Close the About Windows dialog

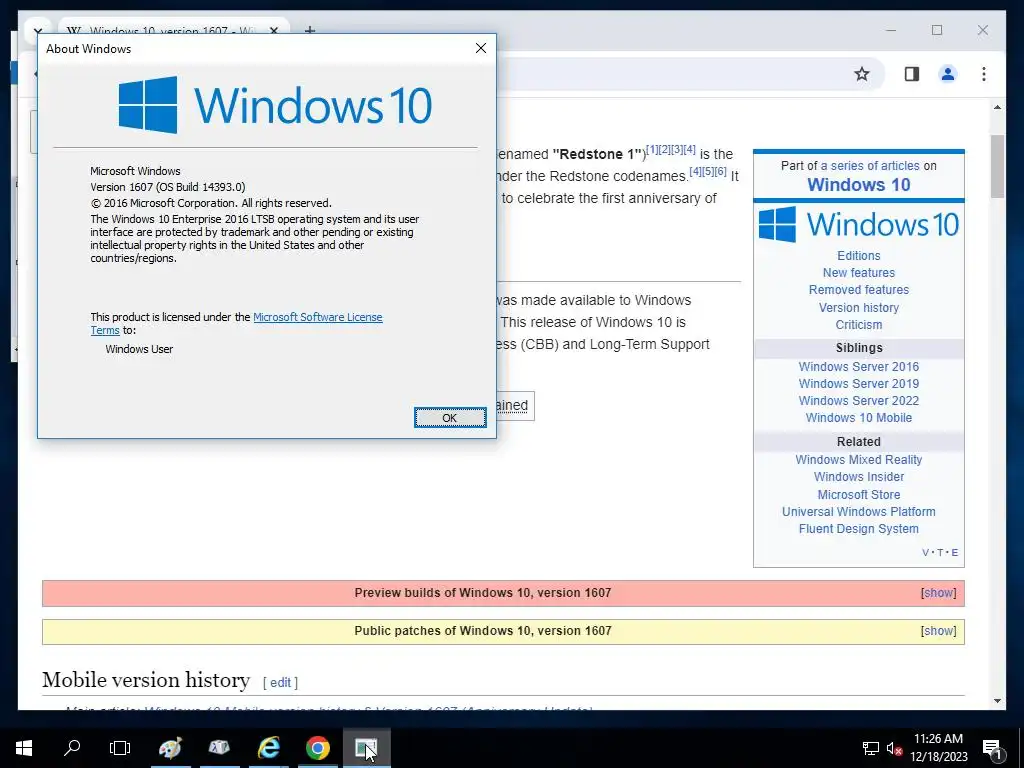point(481,48)
